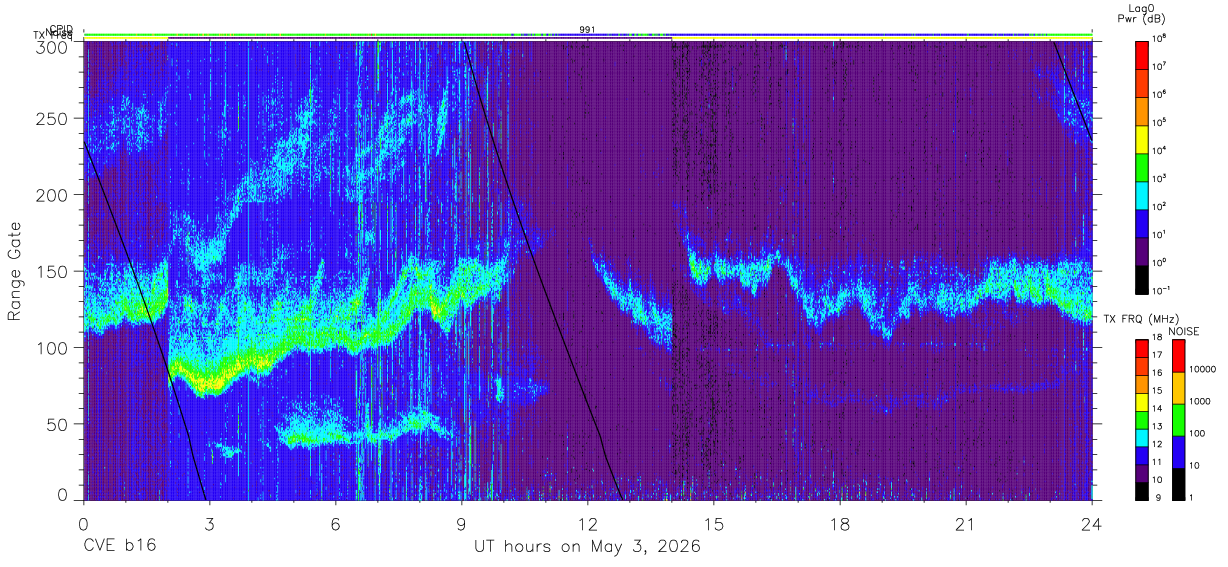
Task: Click the "NOISE" legend title
Action: point(1184,330)
